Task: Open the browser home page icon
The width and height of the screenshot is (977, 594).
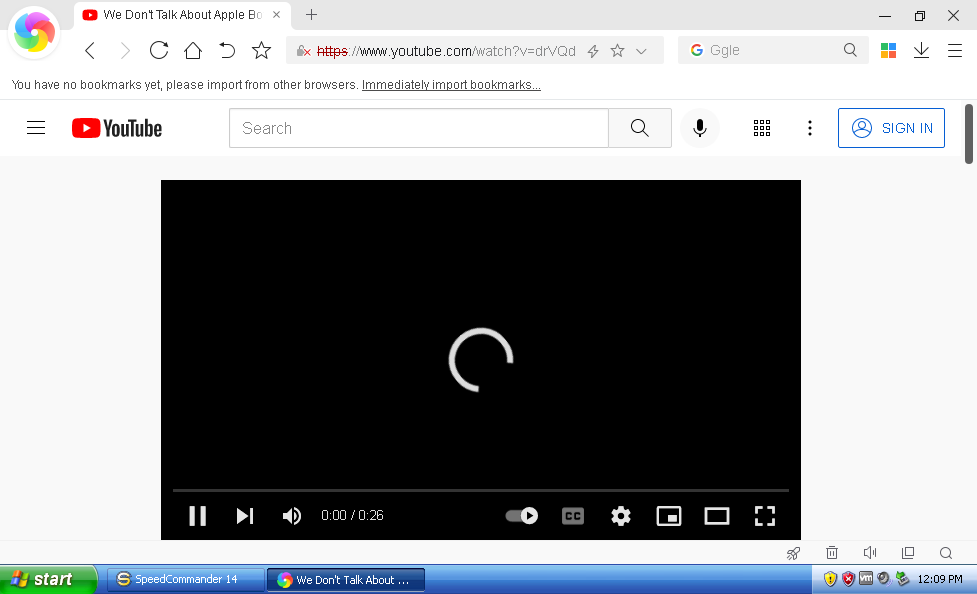Action: (193, 50)
